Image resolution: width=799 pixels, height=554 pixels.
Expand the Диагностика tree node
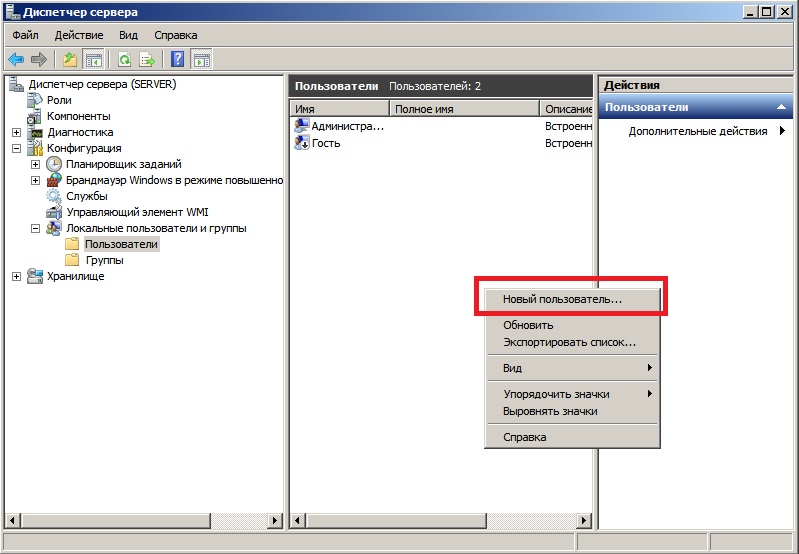17,133
